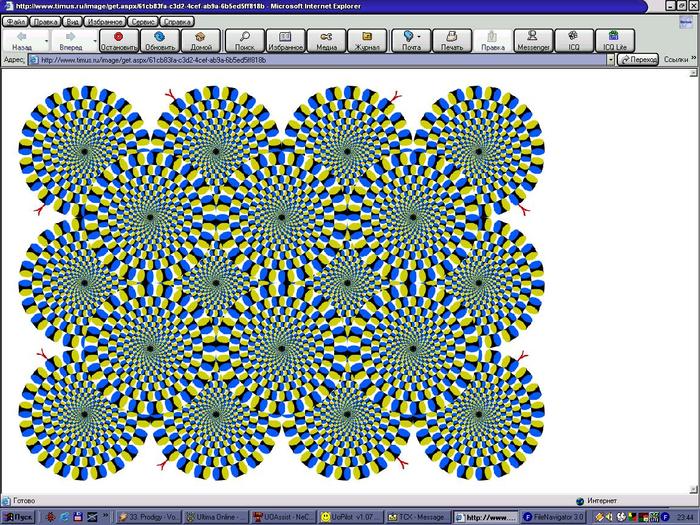Click the Готово status bar text
The image size is (700, 525).
pyautogui.click(x=24, y=501)
